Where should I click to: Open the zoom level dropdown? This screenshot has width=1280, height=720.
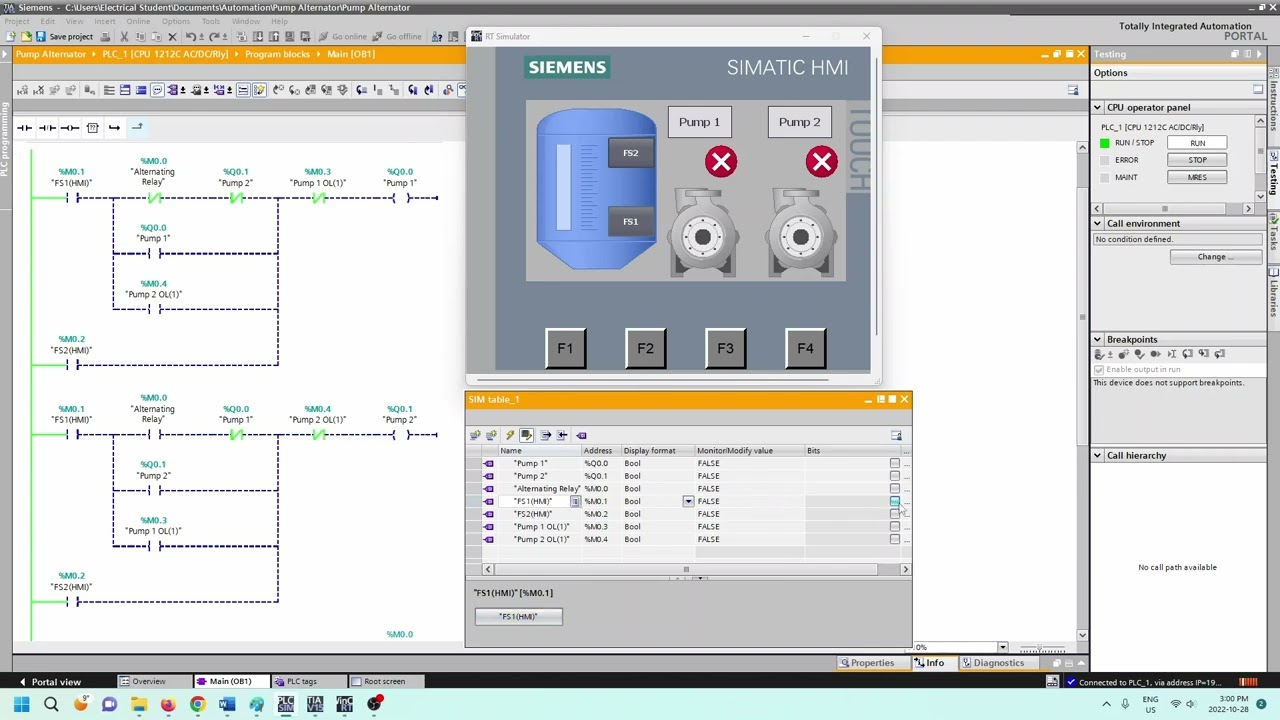point(1001,647)
